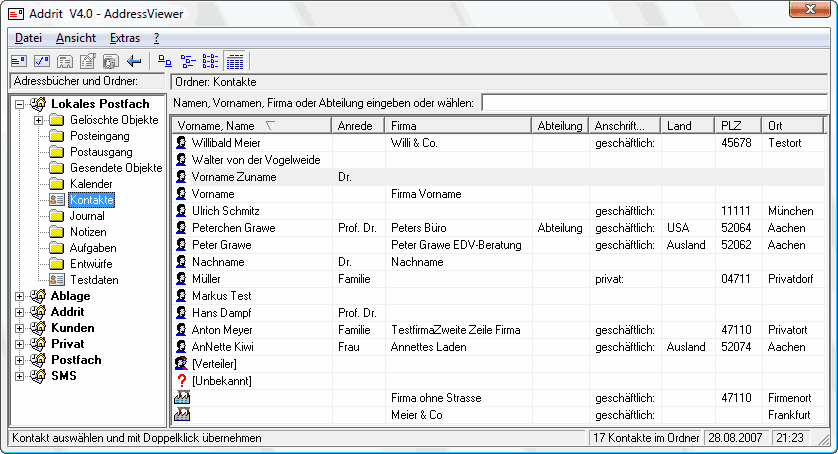Activate the details table view icon
This screenshot has height=454, width=838.
coord(234,61)
